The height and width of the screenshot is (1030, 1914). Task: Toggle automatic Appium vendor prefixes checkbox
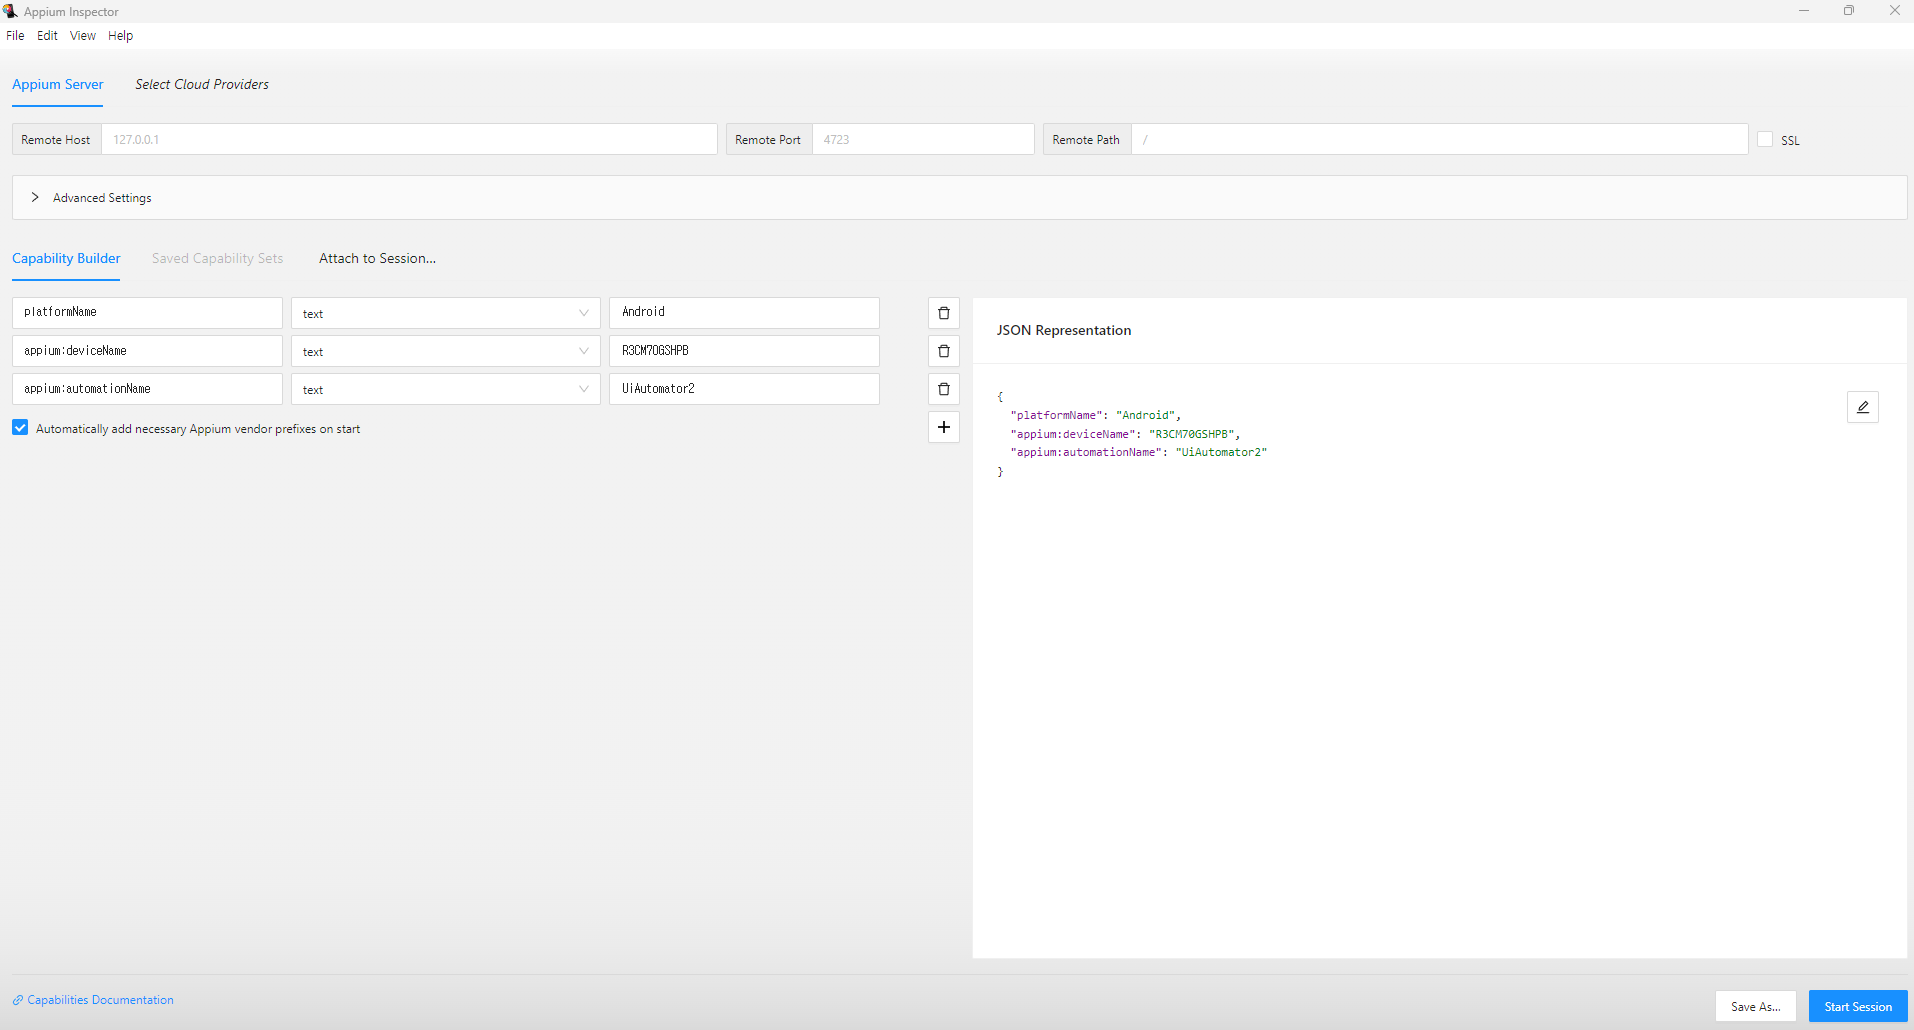click(x=20, y=427)
